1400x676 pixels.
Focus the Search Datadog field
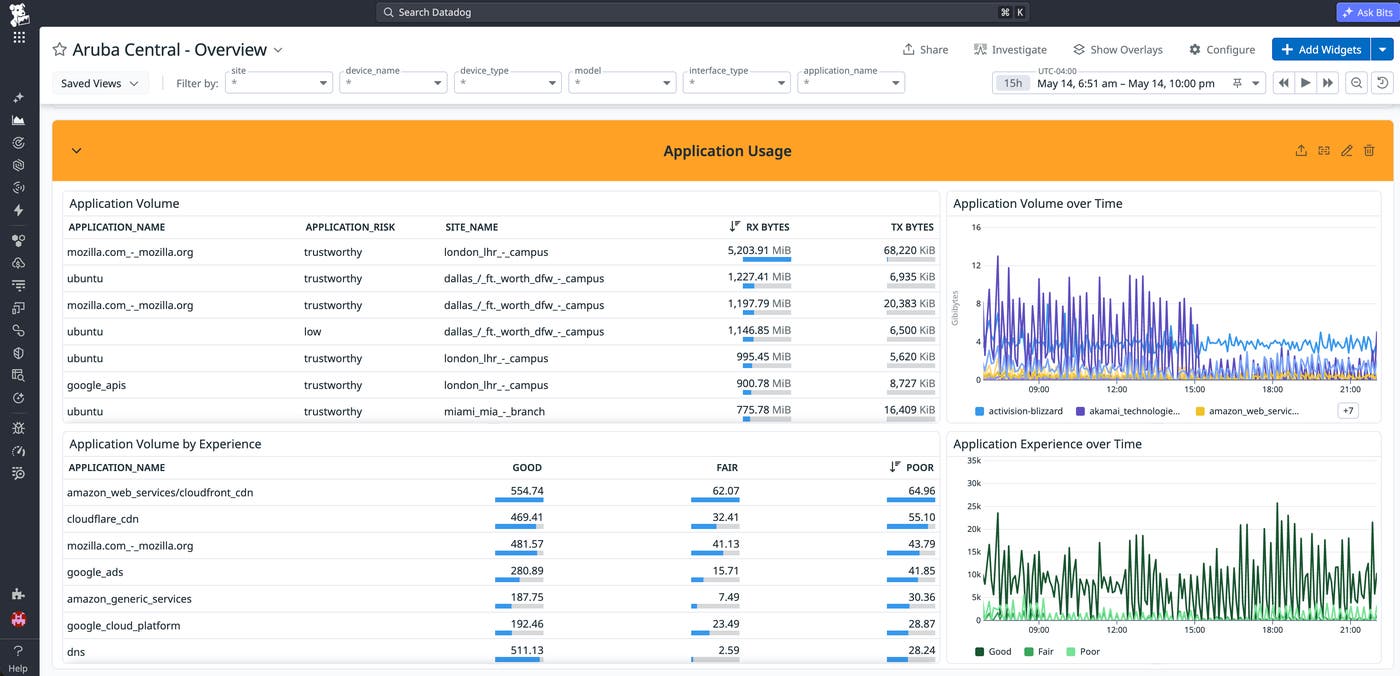(703, 12)
